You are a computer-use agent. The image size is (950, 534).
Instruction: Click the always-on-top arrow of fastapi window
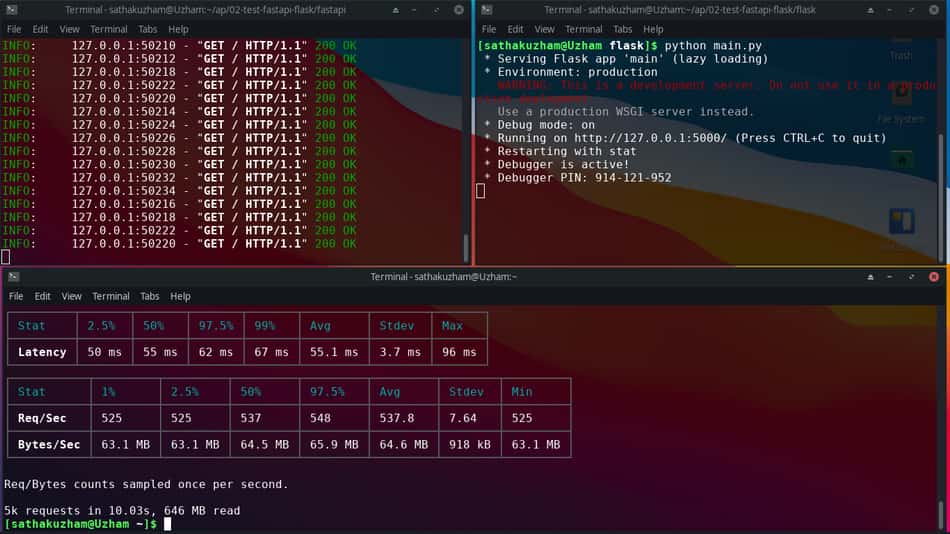point(396,10)
